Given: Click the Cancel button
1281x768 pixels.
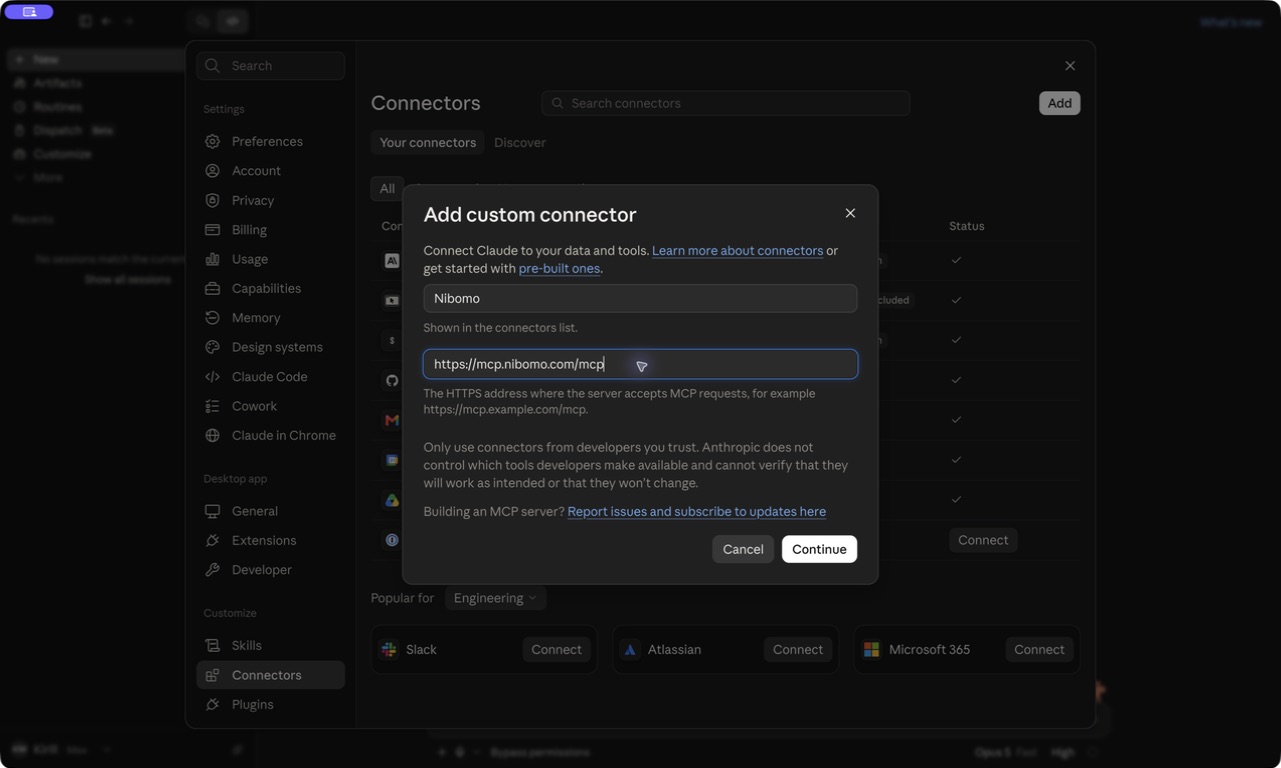Looking at the screenshot, I should [x=743, y=549].
